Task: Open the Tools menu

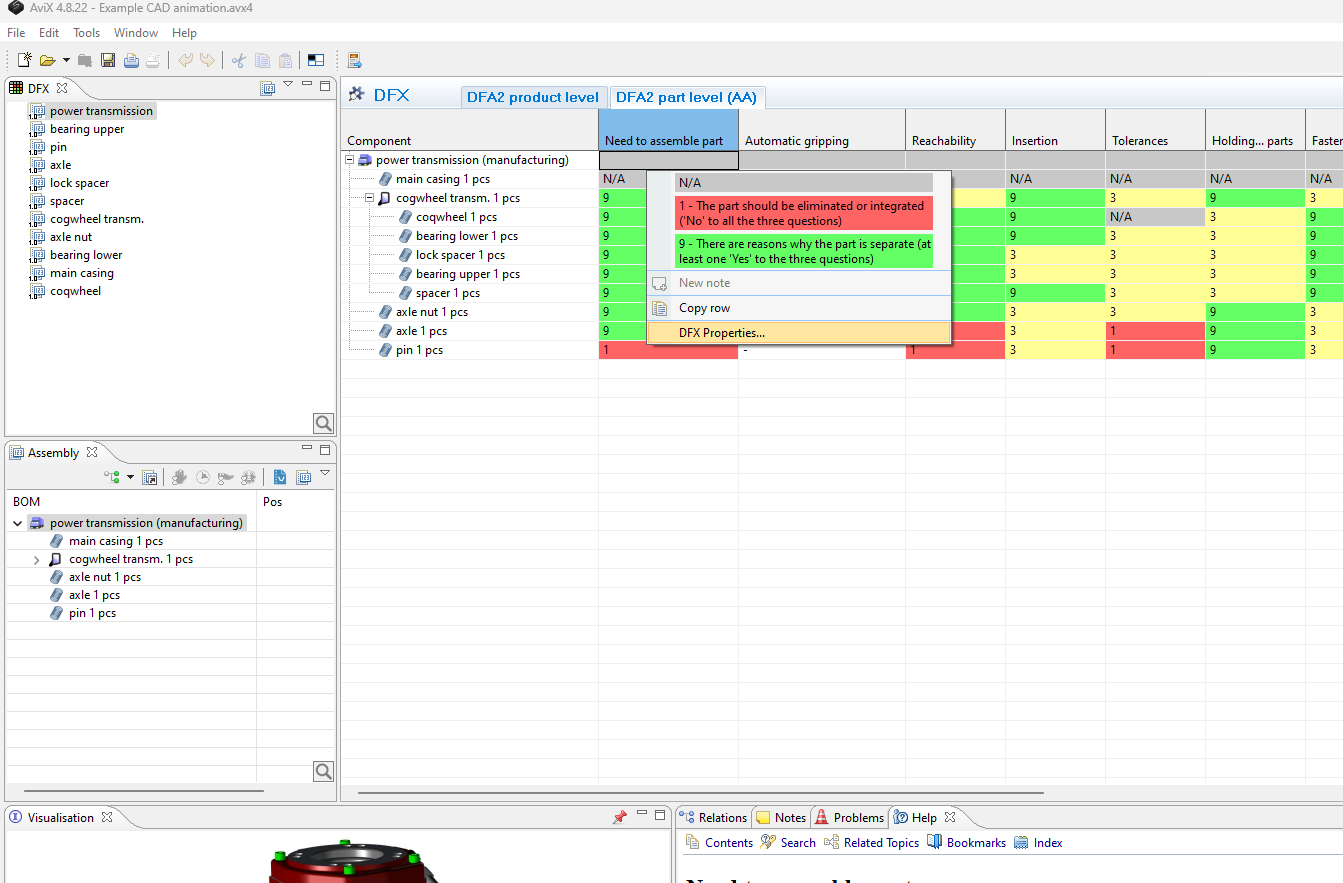Action: 86,33
